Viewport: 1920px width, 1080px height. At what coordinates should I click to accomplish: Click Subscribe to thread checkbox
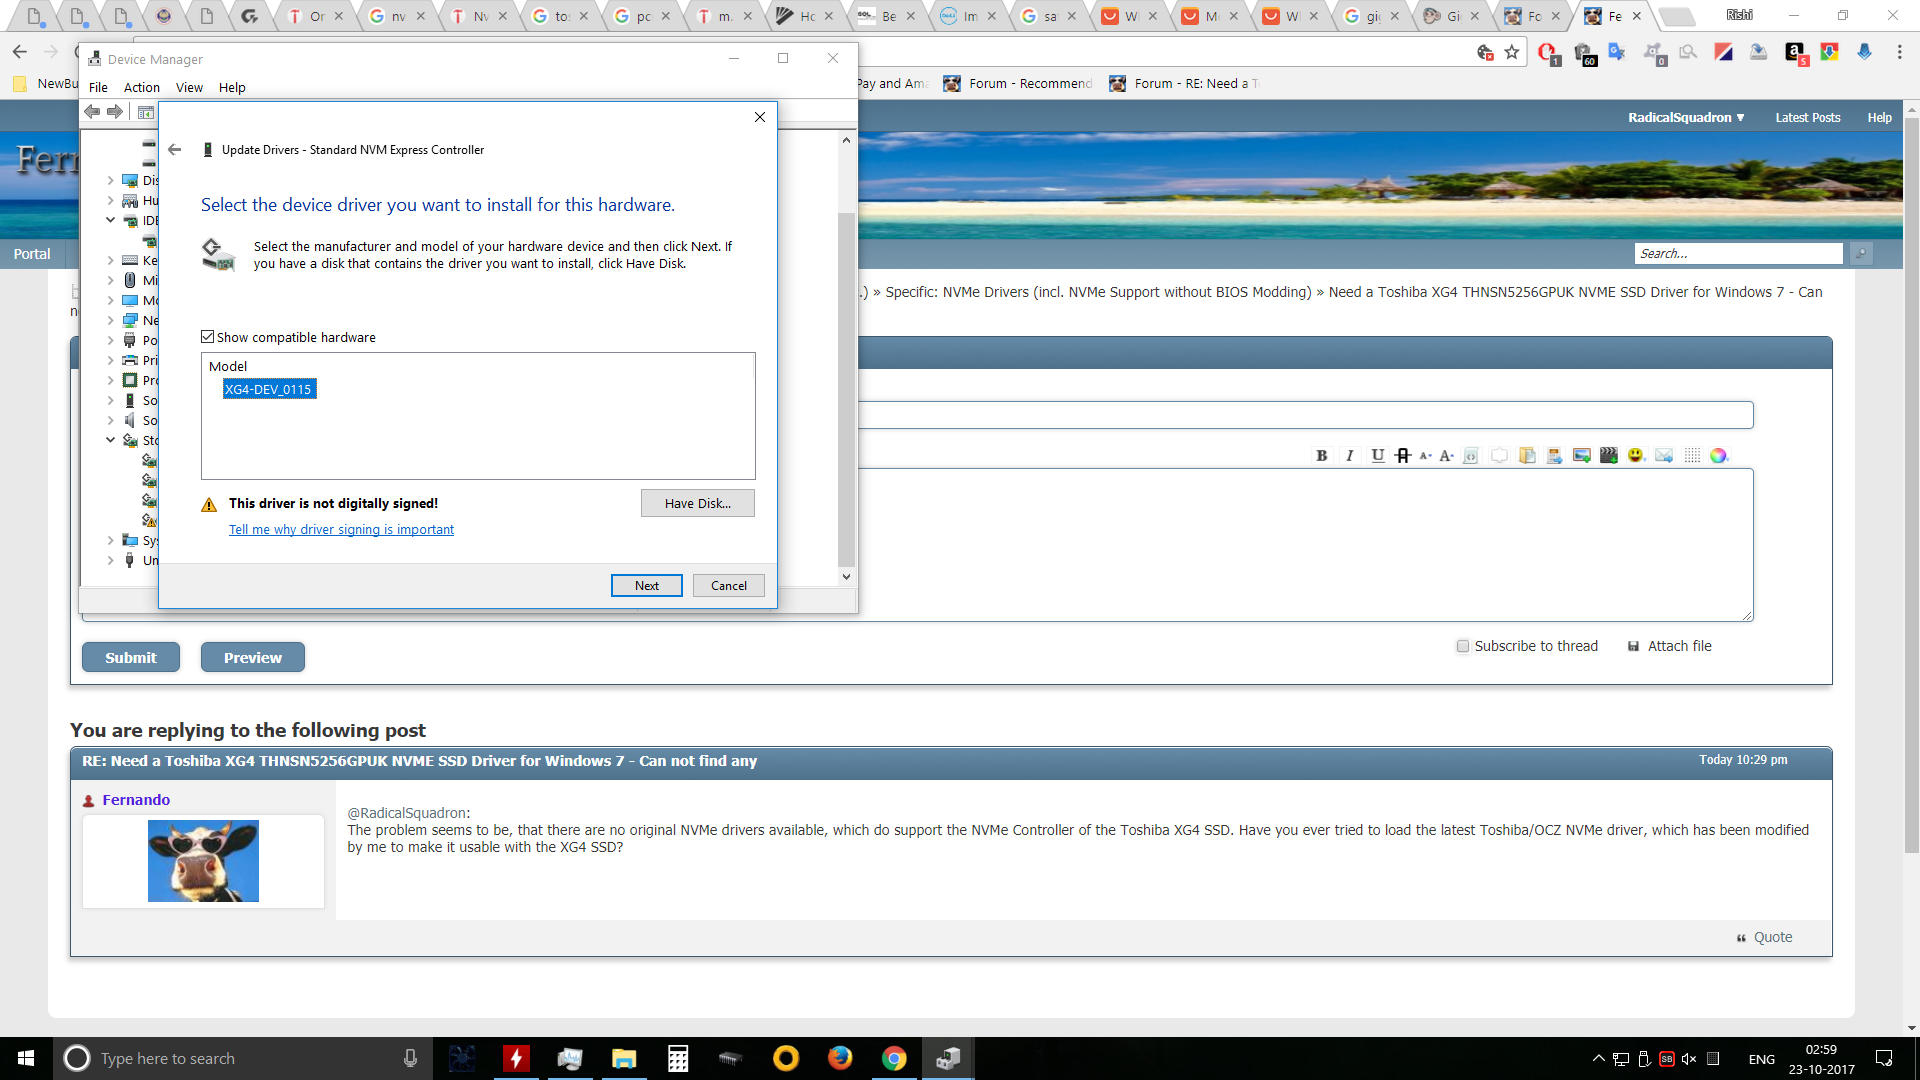pos(1462,646)
